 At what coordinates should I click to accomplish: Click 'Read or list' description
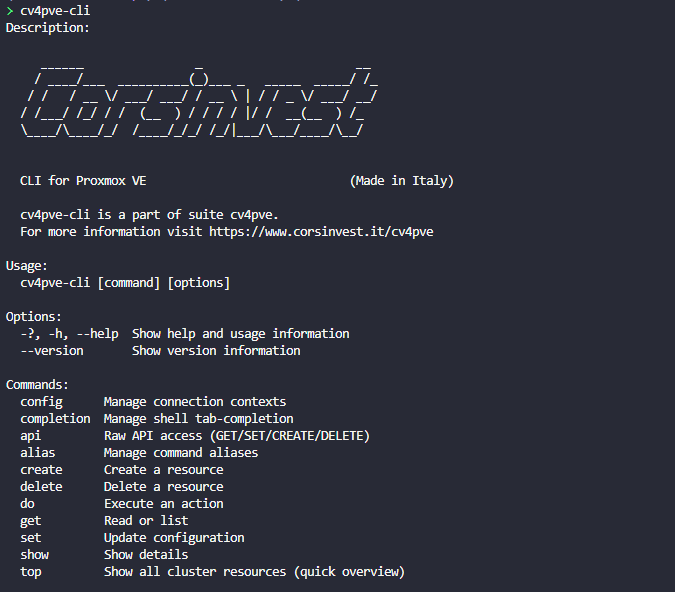[146, 521]
